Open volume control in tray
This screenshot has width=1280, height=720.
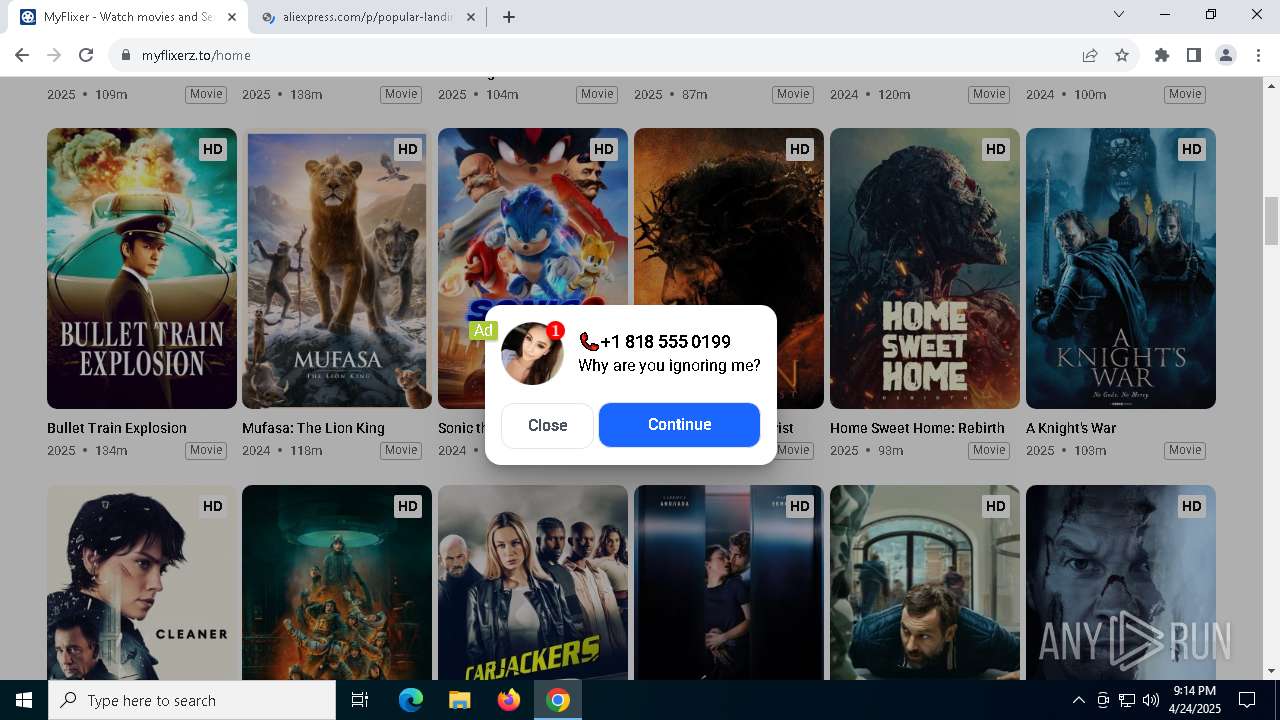coord(1151,700)
